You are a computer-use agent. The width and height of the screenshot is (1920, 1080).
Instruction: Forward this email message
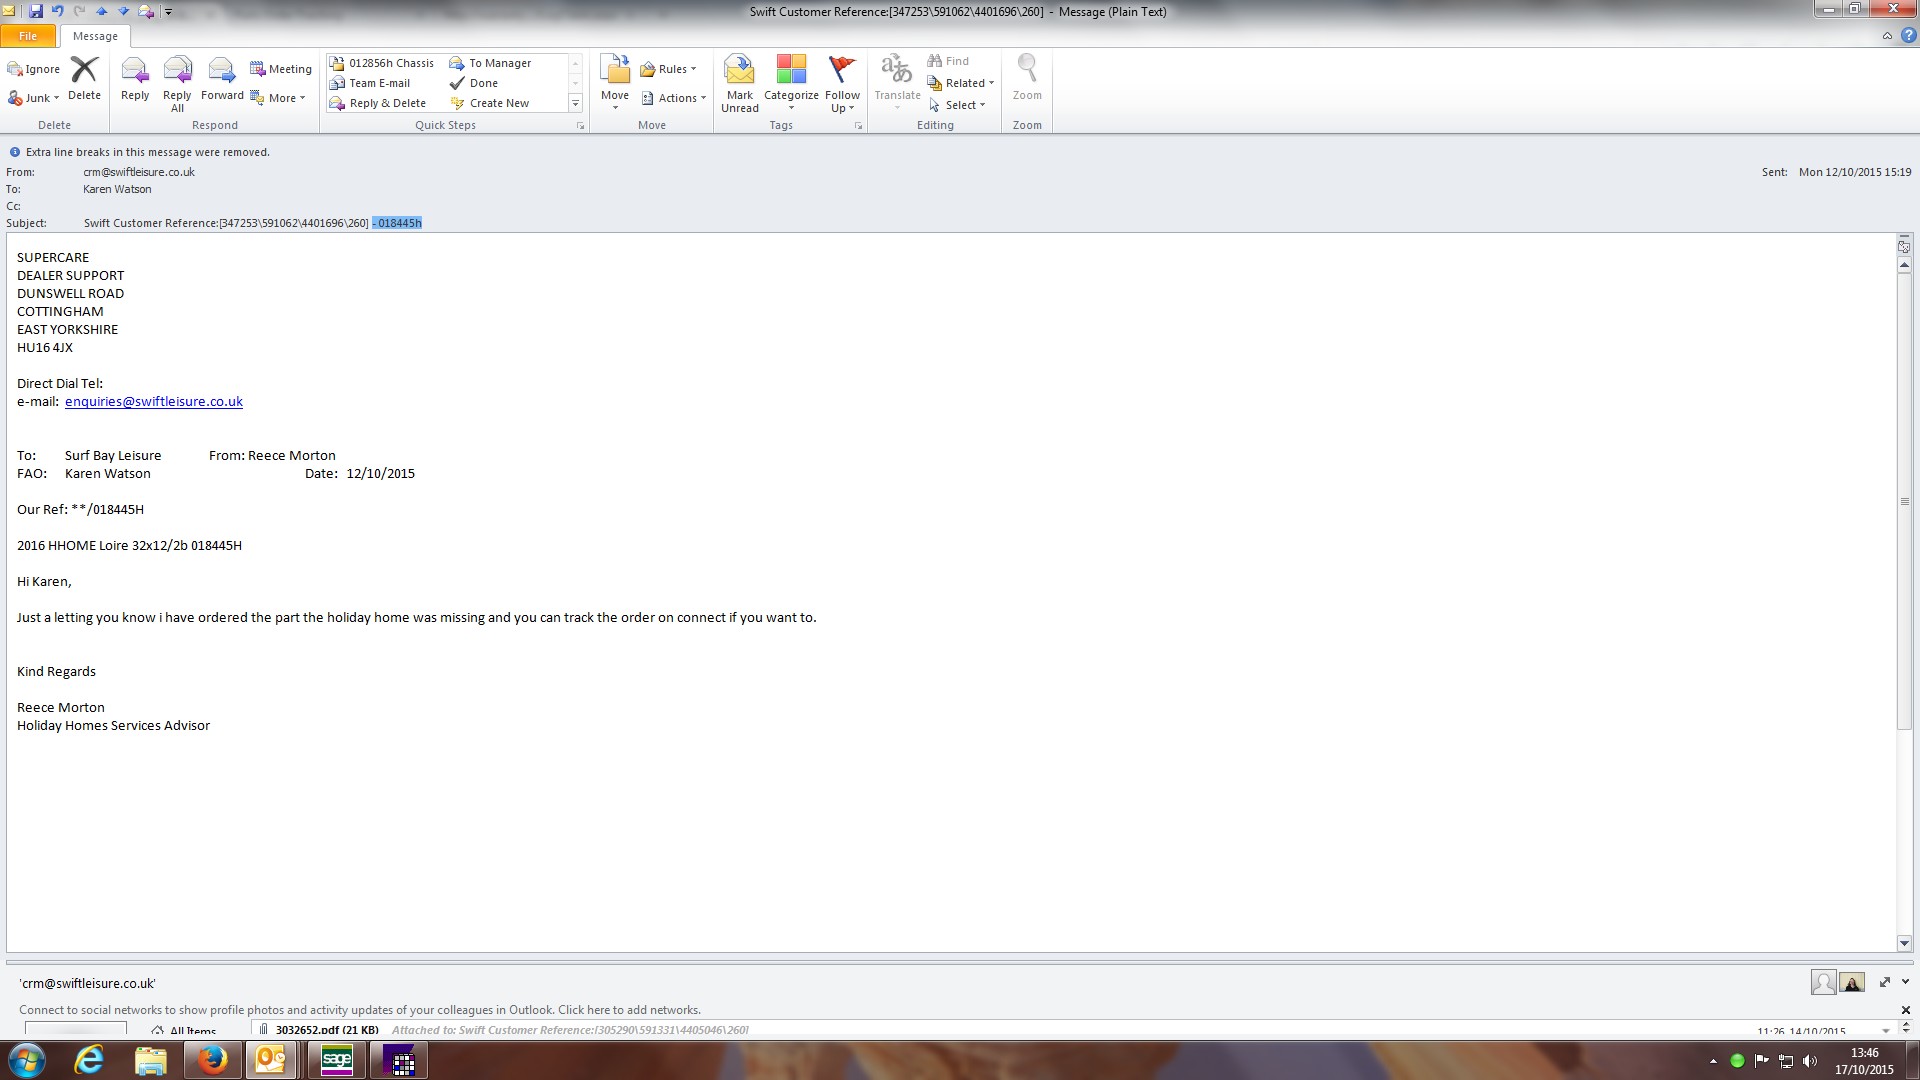click(221, 72)
